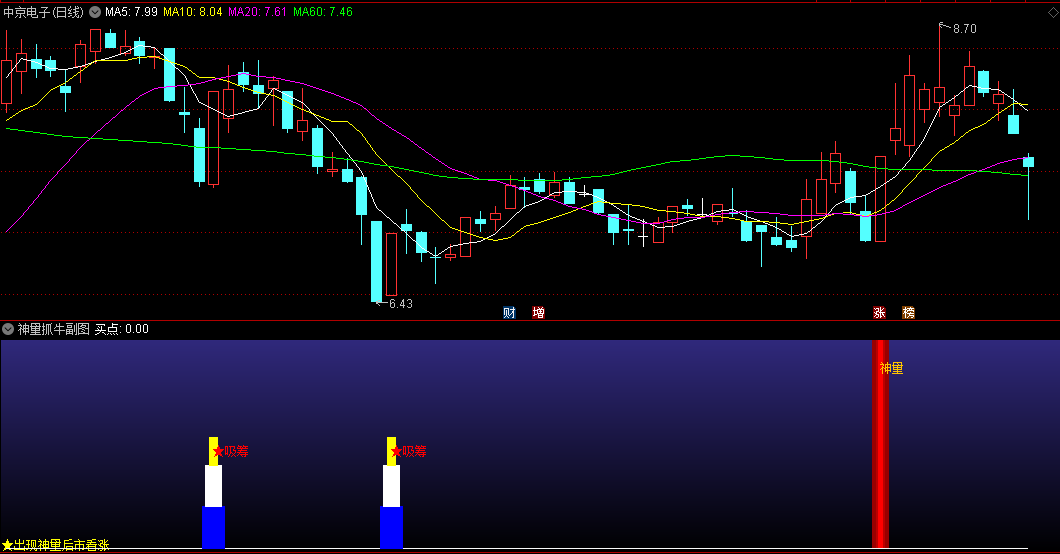Expand the 神里抓牛副图 indicator dropdown arrow
This screenshot has height=554, width=1060.
8,329
